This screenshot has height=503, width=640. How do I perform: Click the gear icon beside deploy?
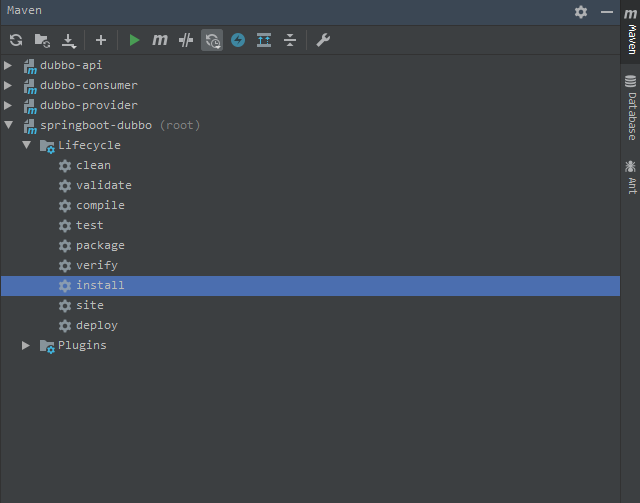(x=65, y=326)
